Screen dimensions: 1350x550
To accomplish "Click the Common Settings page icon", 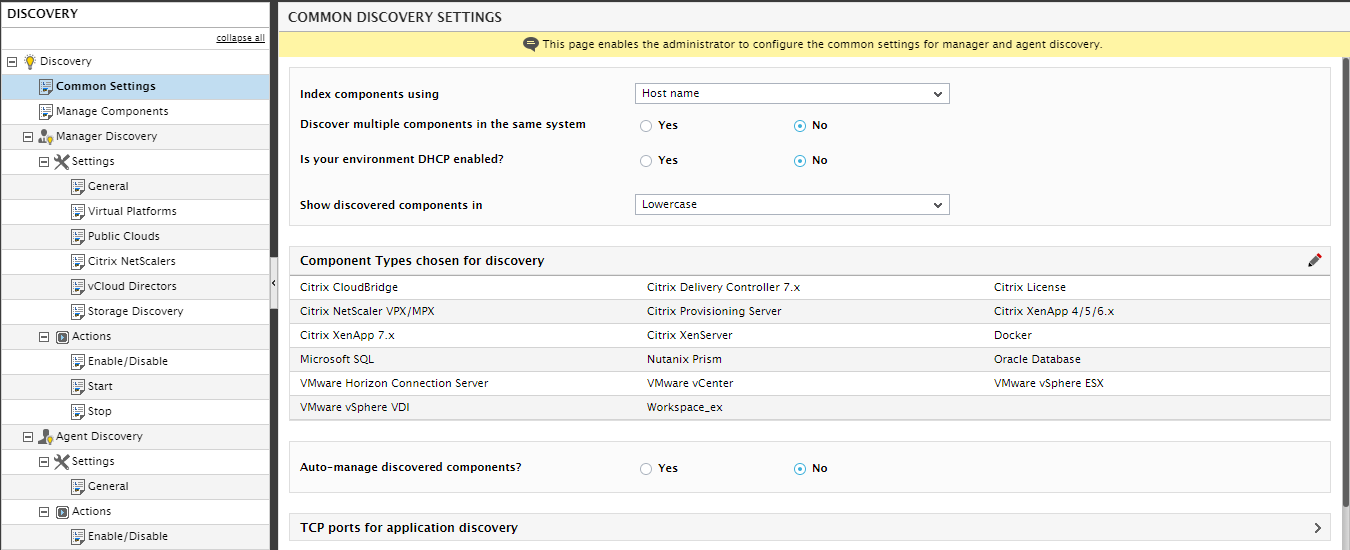I will (46, 86).
